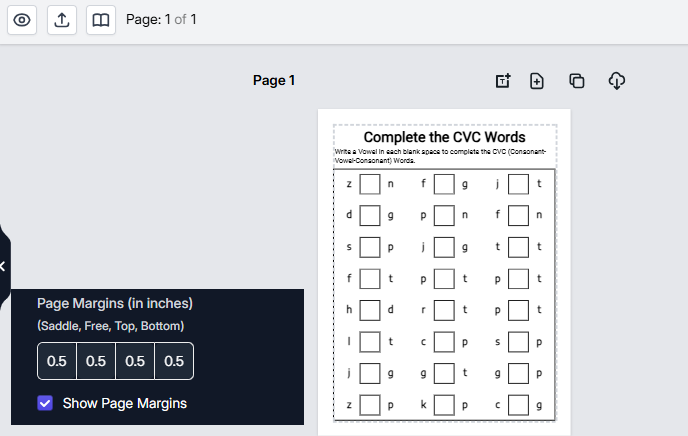
Task: Click the Bottom margin input field
Action: click(x=174, y=361)
